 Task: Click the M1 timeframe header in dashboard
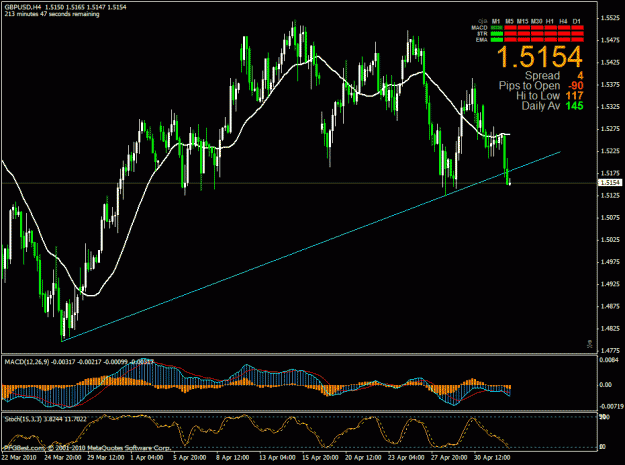click(x=496, y=21)
